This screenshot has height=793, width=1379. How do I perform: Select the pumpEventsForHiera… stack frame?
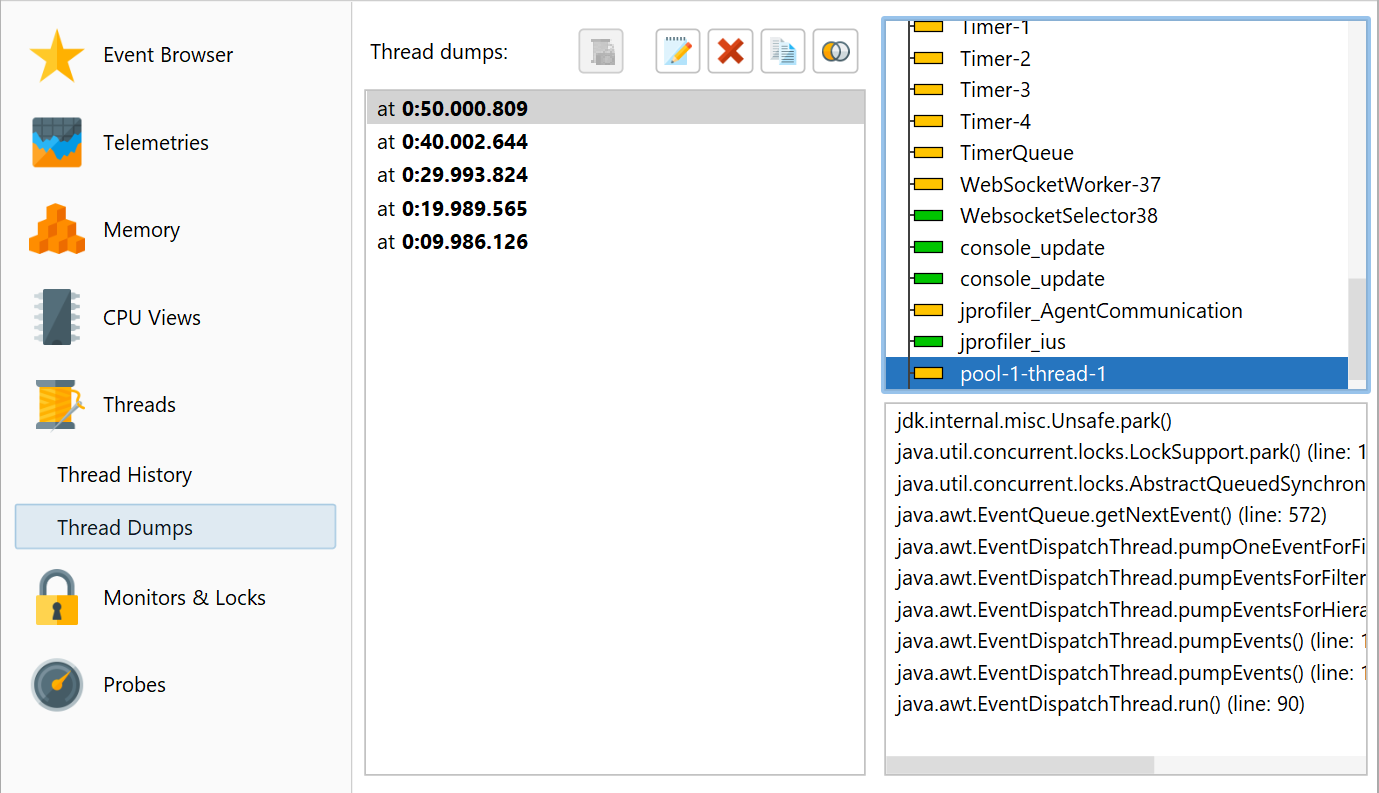click(x=1130, y=610)
